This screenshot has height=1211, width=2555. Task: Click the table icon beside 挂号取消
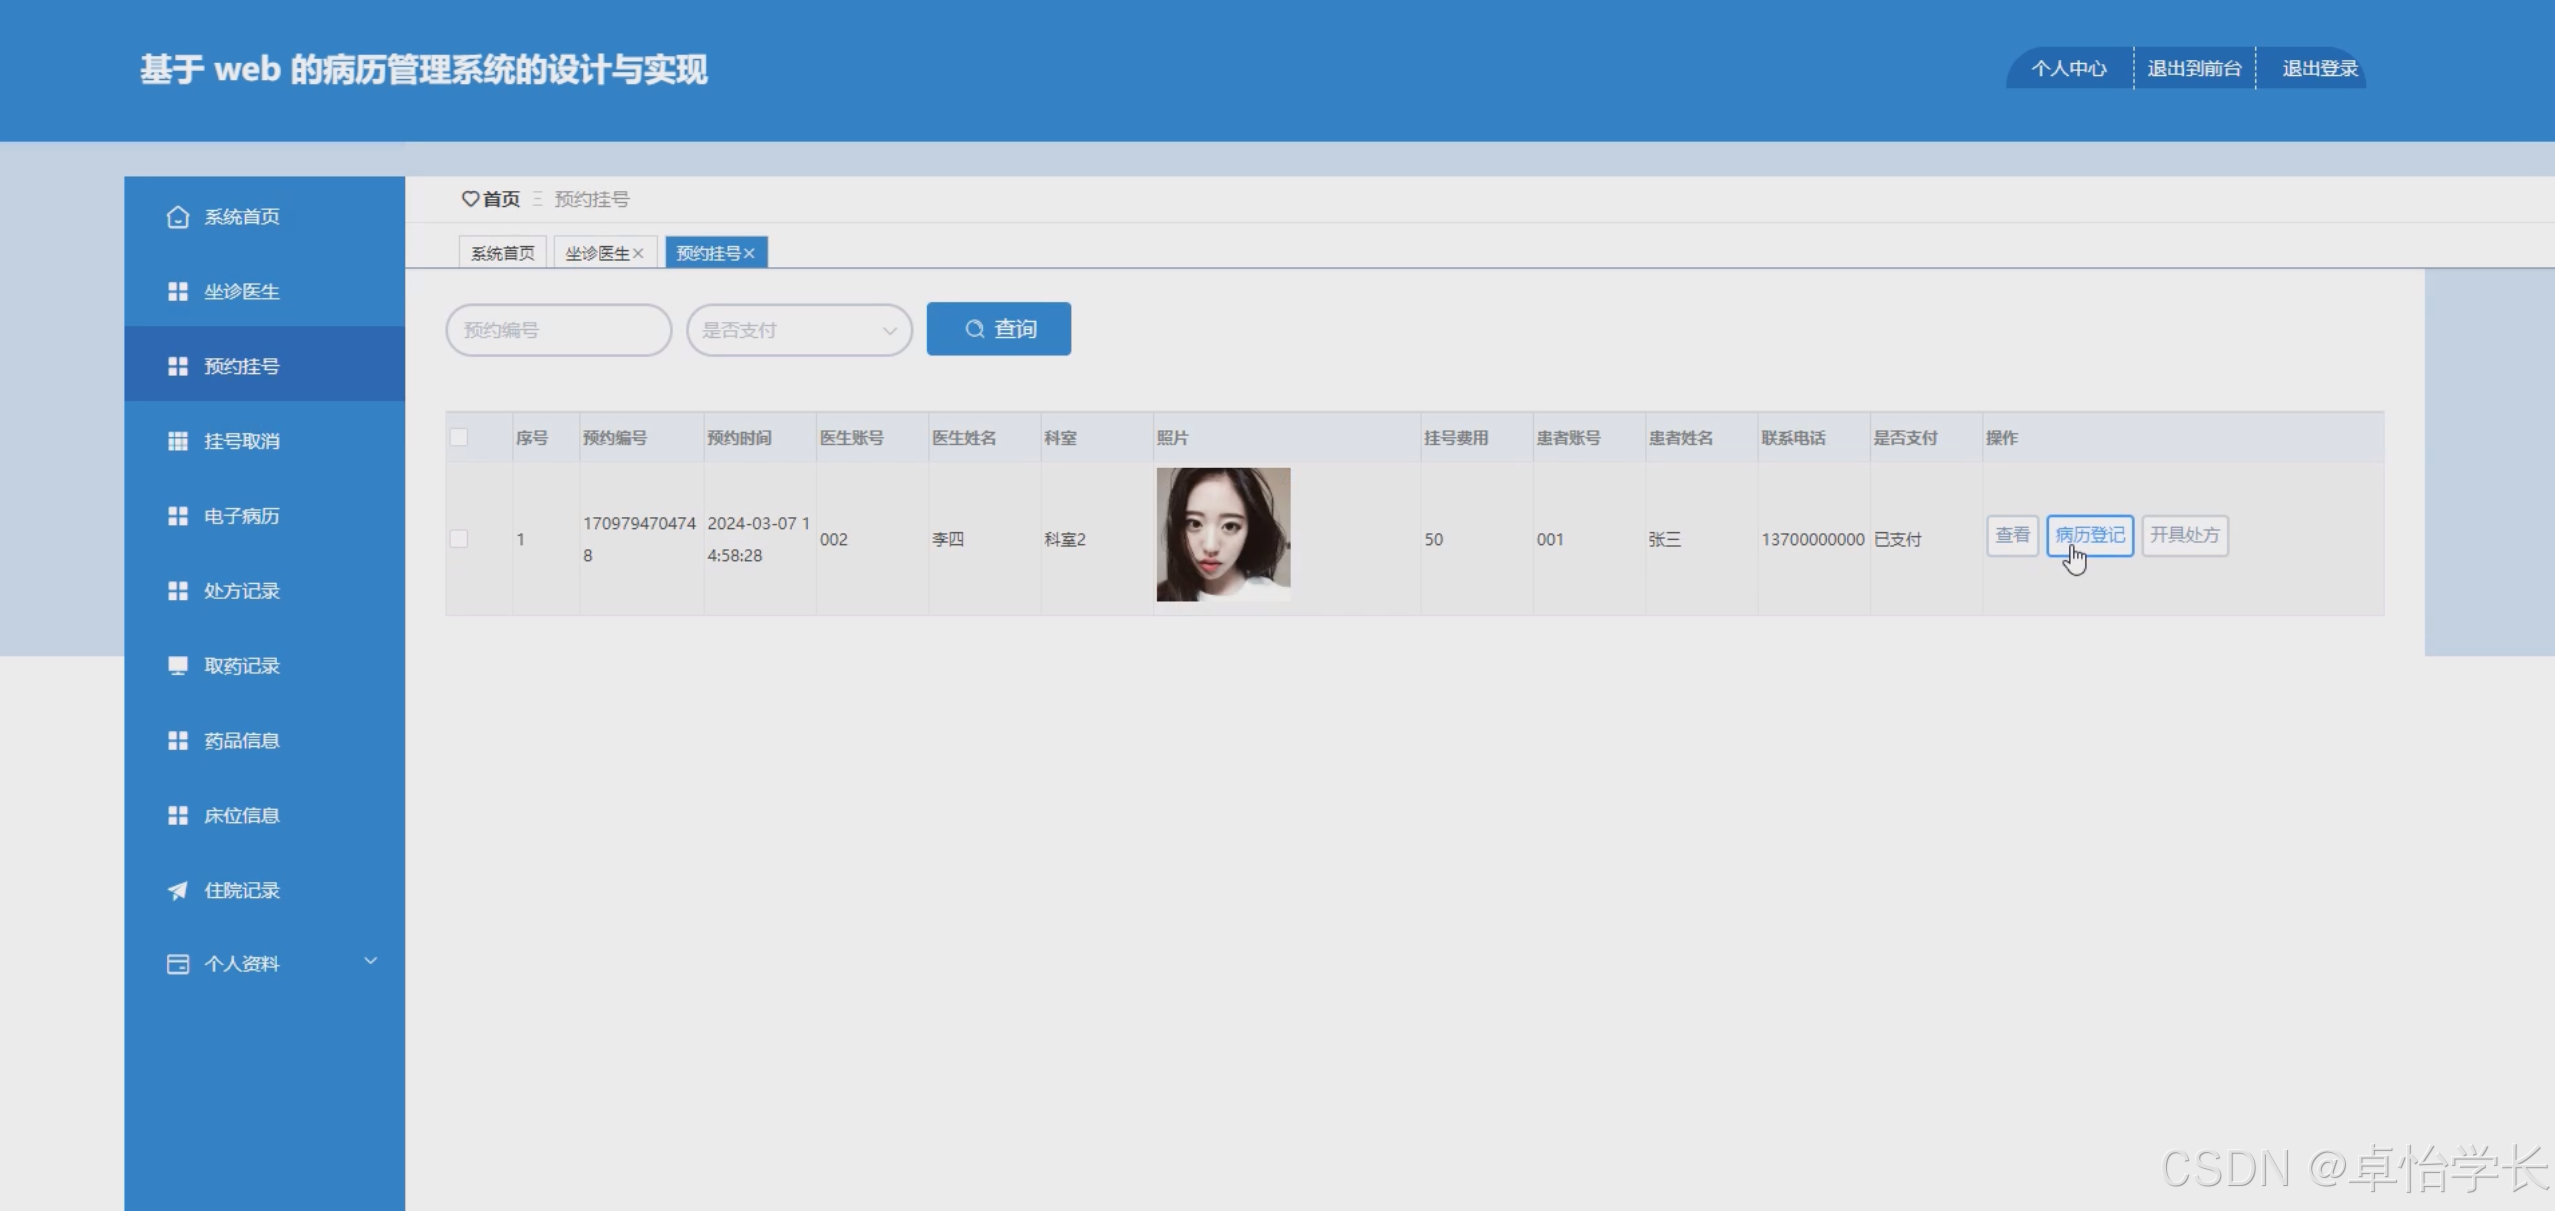tap(177, 441)
